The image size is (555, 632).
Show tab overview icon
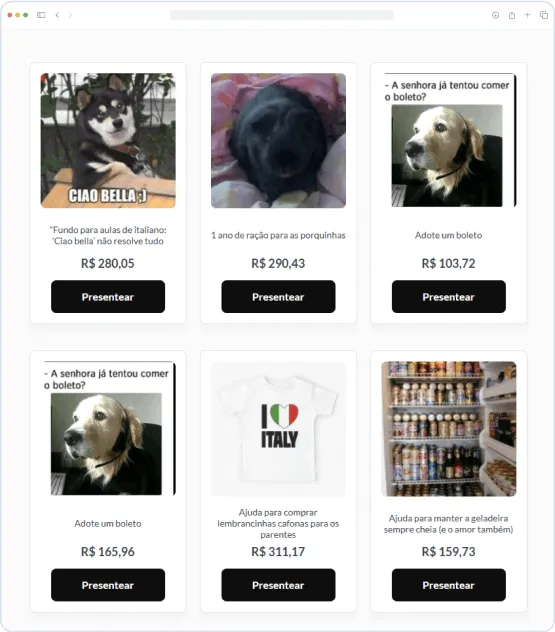pyautogui.click(x=544, y=15)
